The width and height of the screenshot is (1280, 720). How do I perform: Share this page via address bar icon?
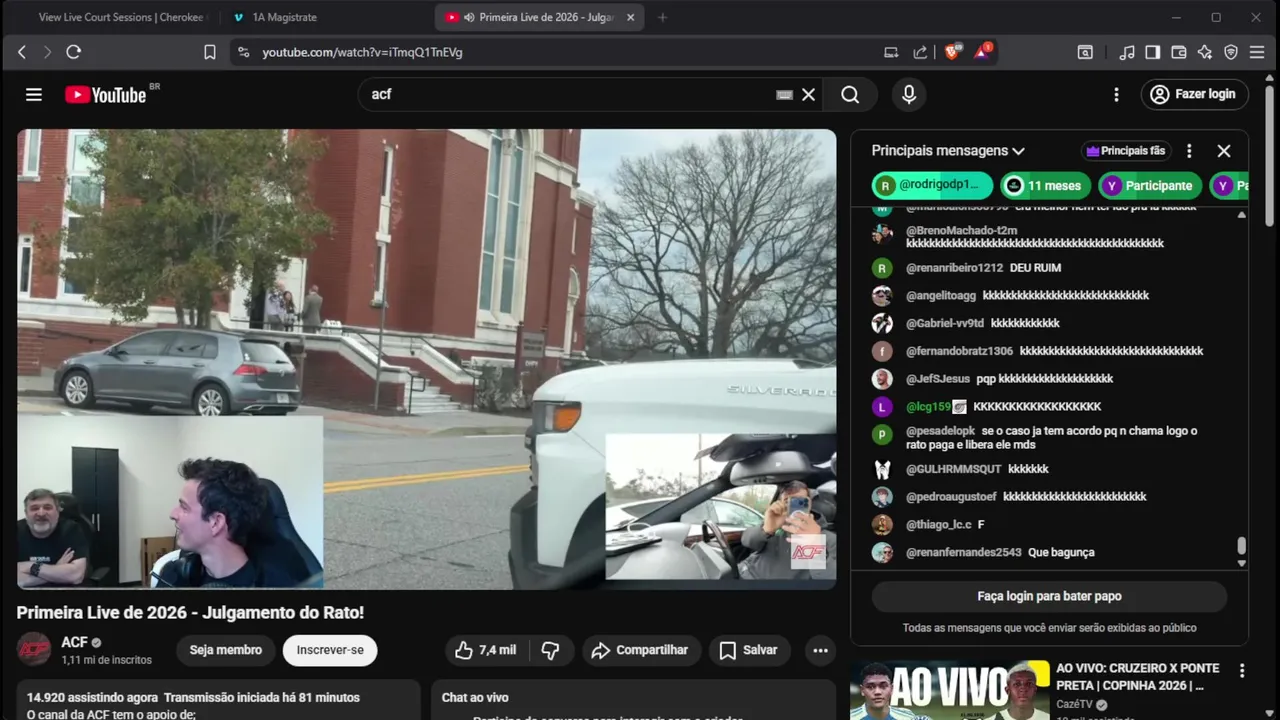click(x=920, y=52)
